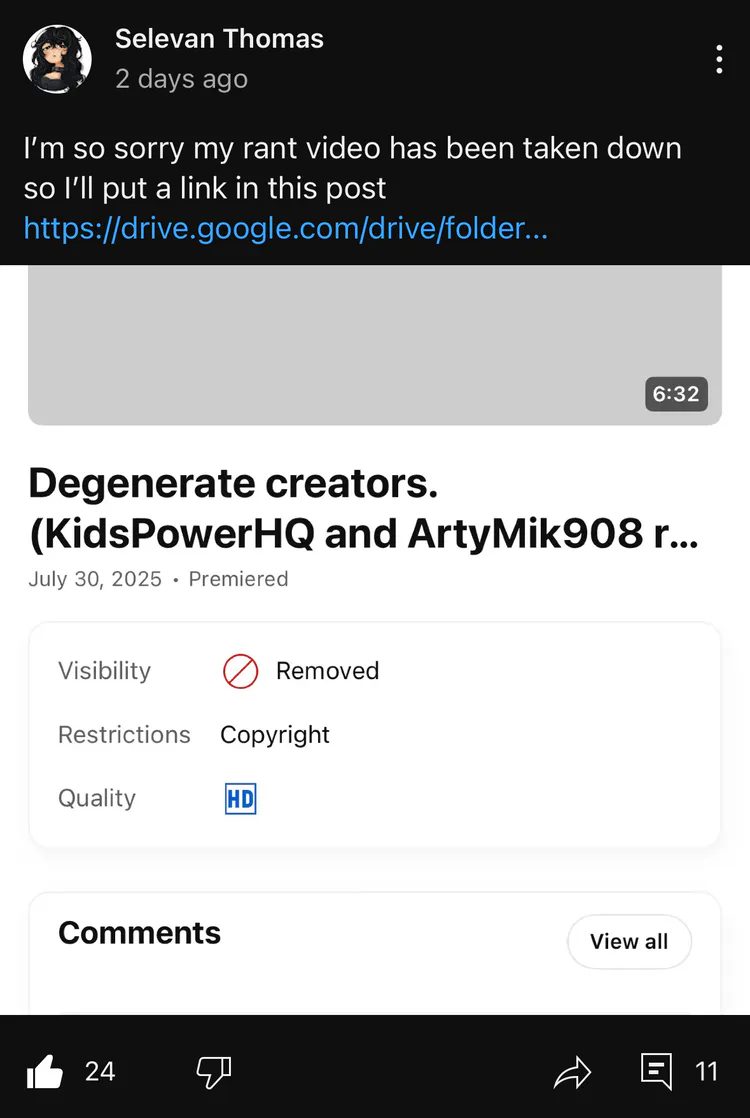Viewport: 750px width, 1118px height.
Task: Open post comments via comment icon
Action: [656, 1072]
